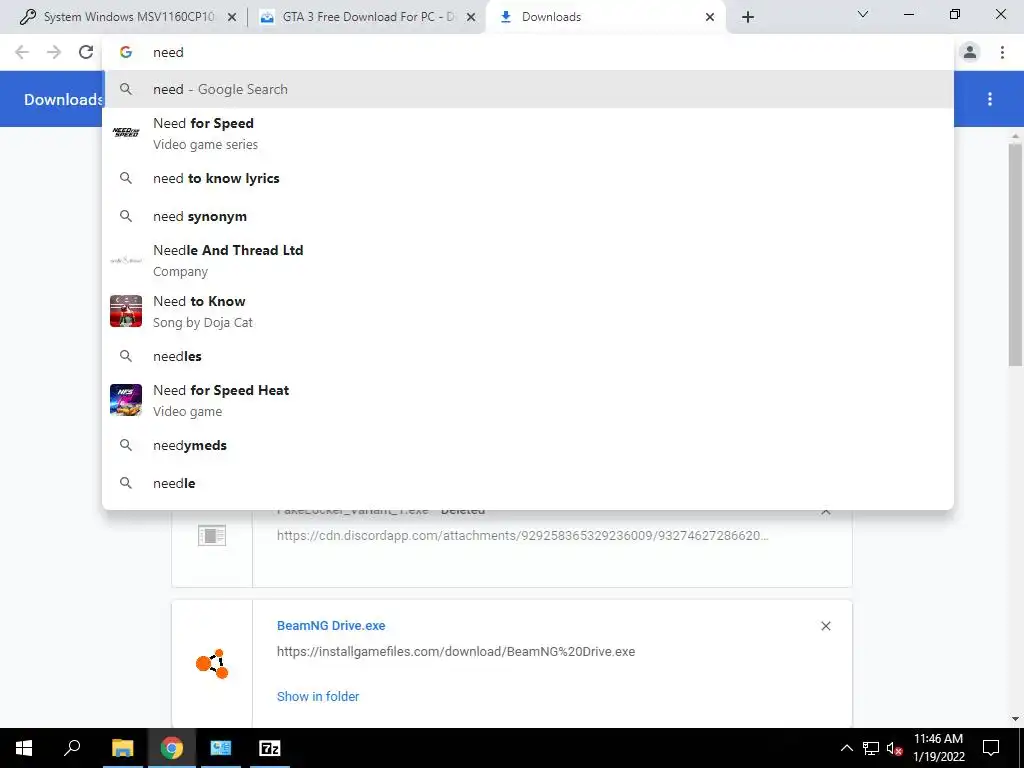The height and width of the screenshot is (768, 1024).
Task: Open the Windows Start menu
Action: coord(24,748)
